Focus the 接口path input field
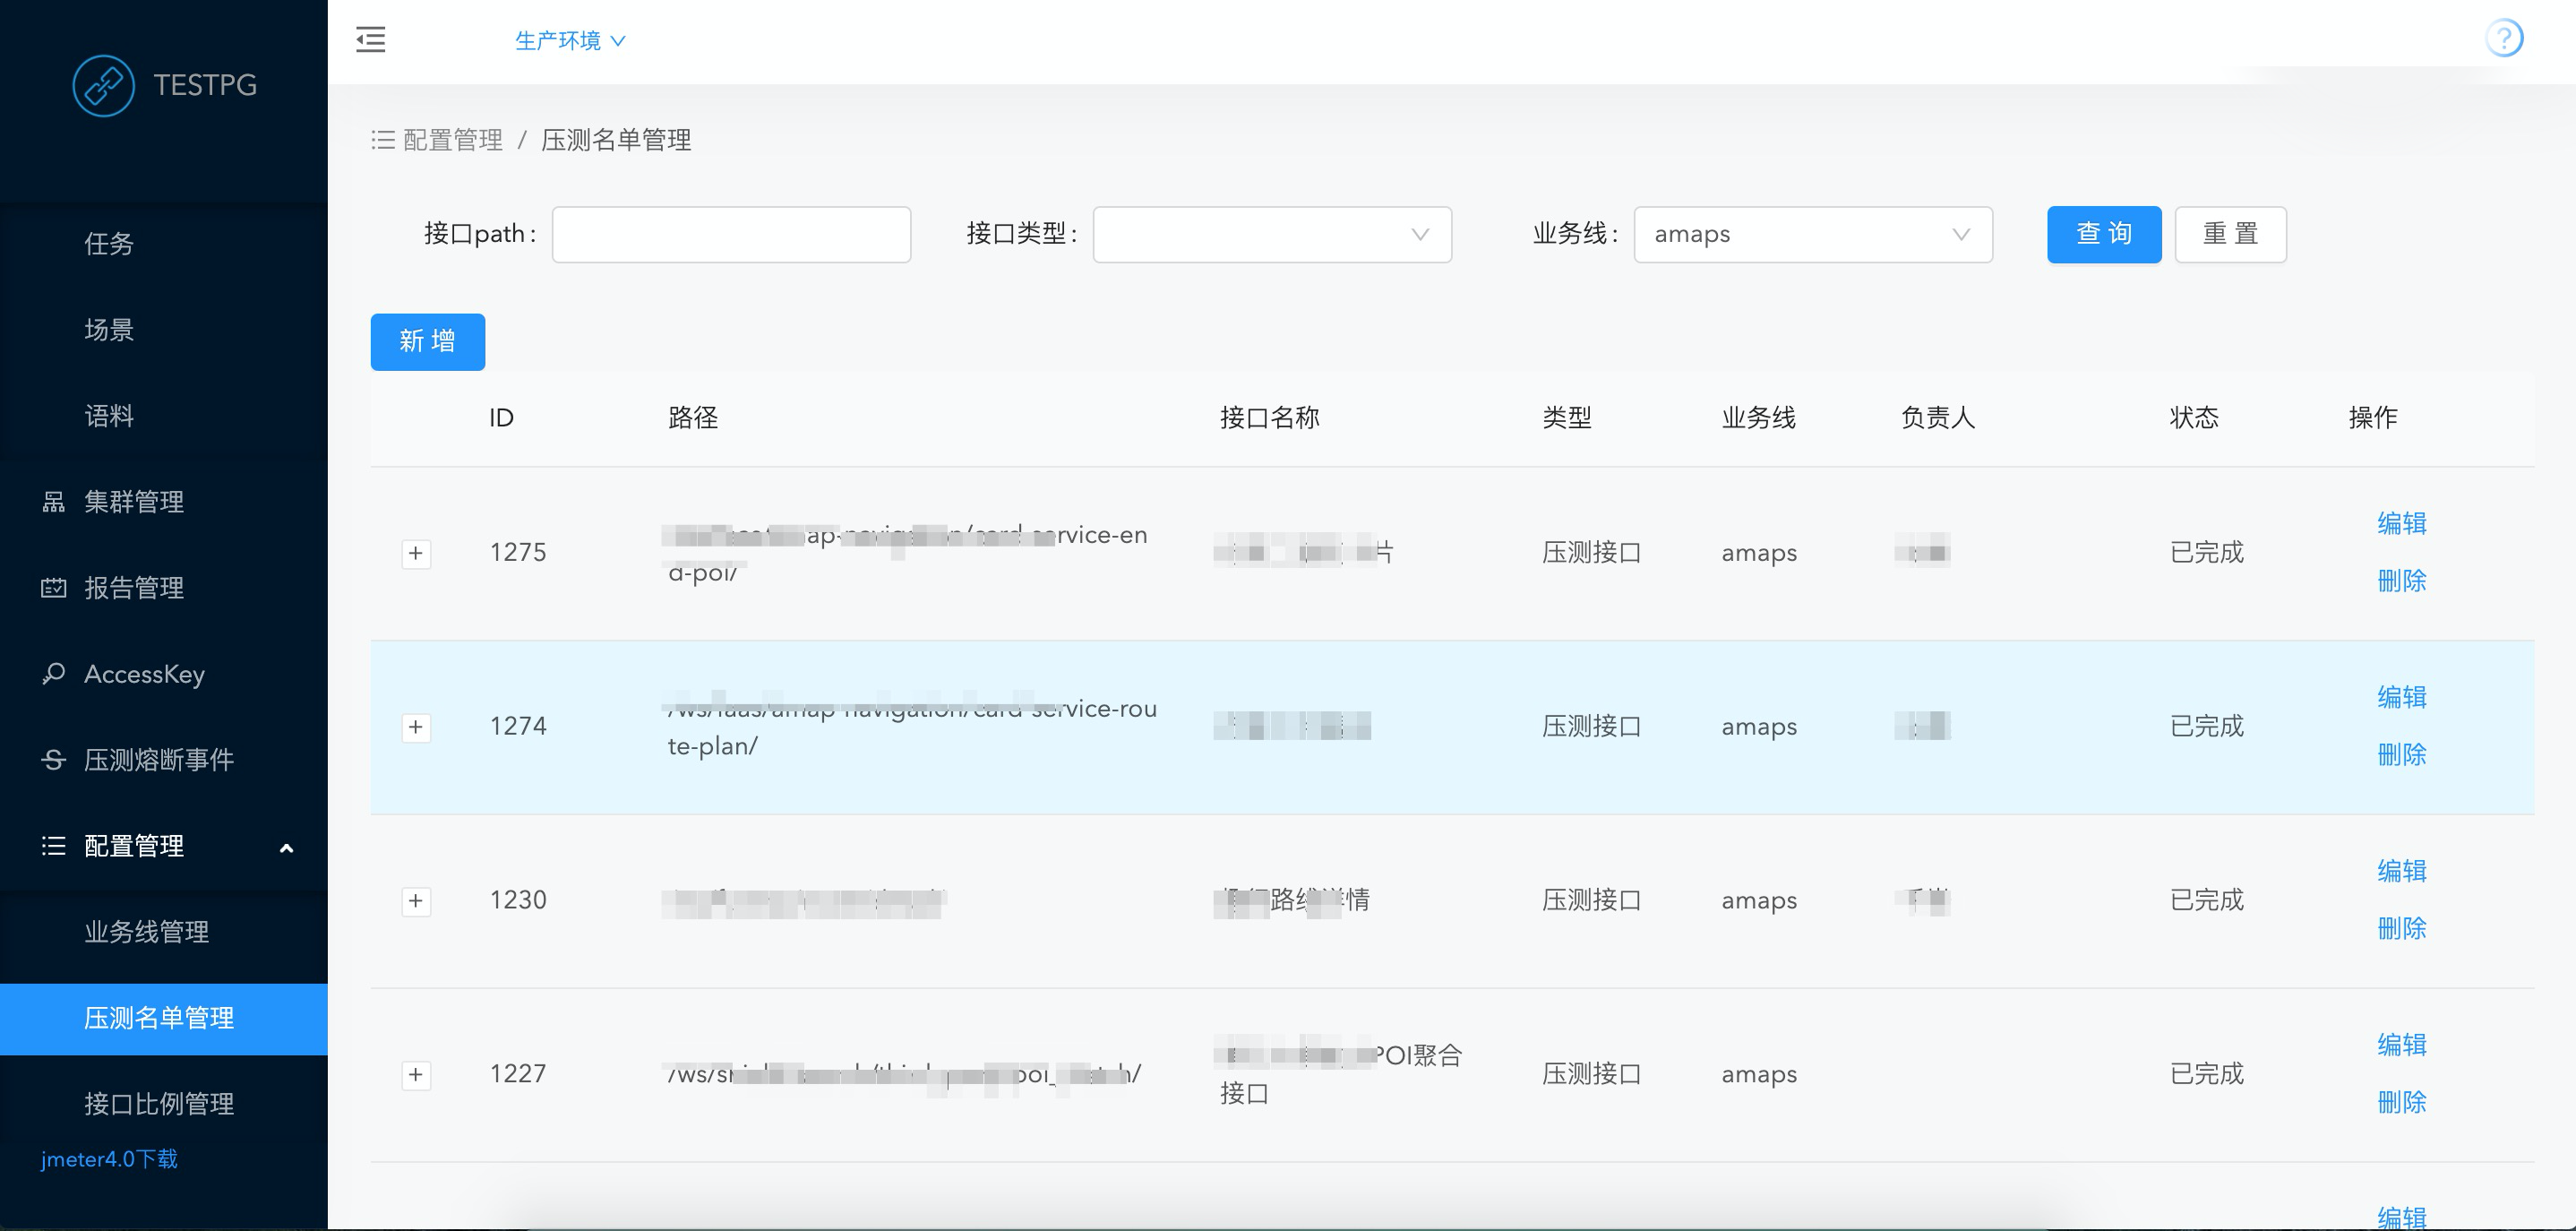2576x1231 pixels. 731,235
